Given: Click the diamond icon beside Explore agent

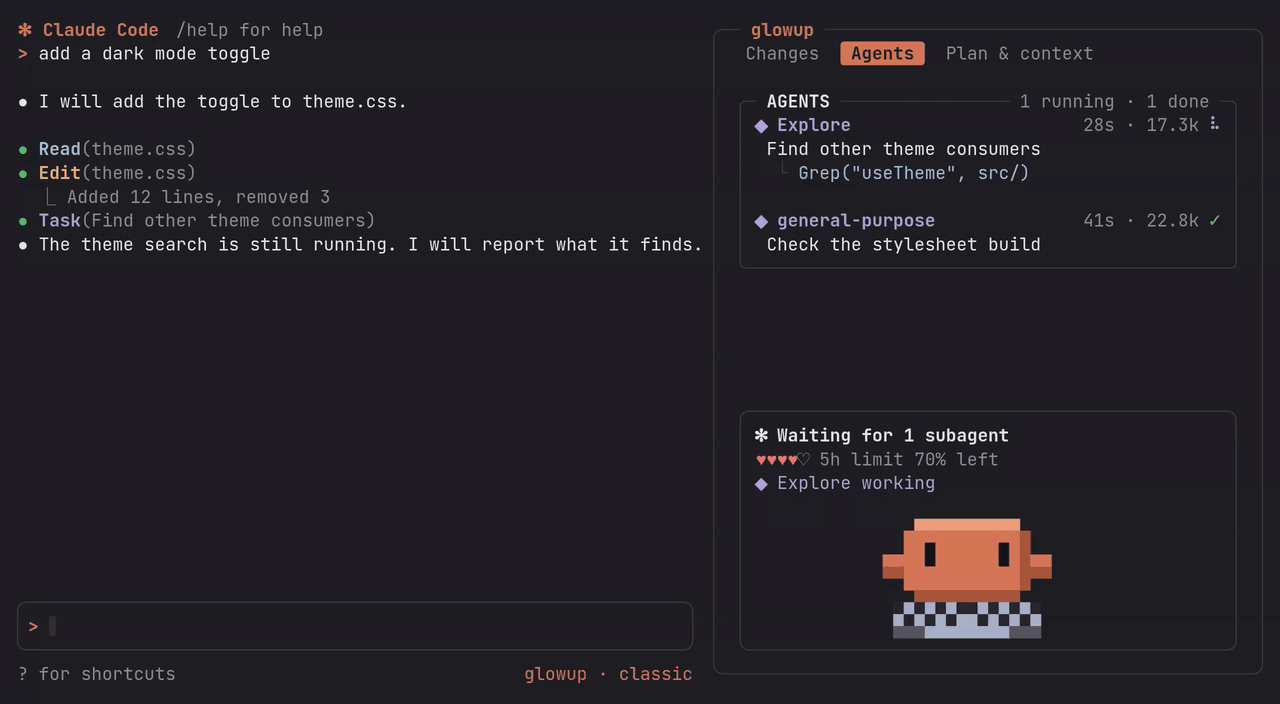Looking at the screenshot, I should coord(761,126).
